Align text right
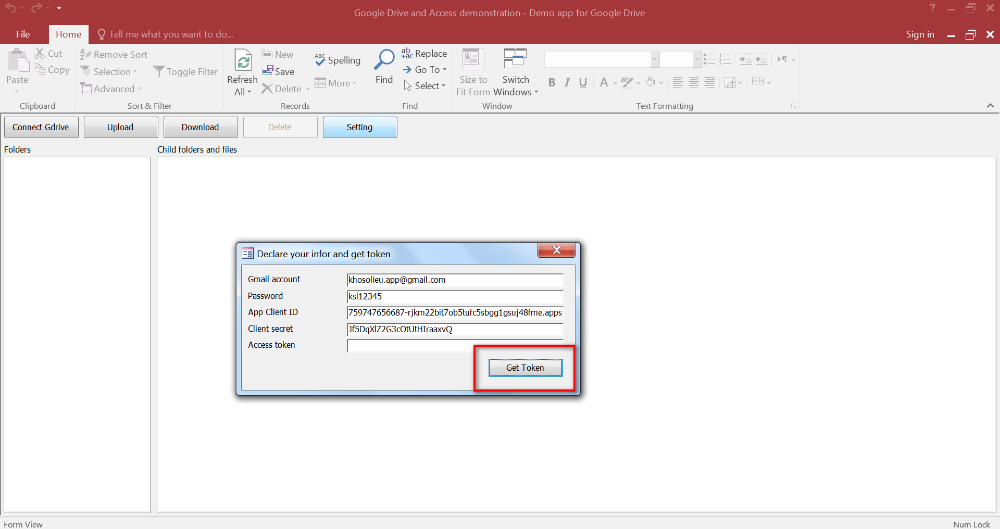This screenshot has width=1000, height=529. point(709,82)
